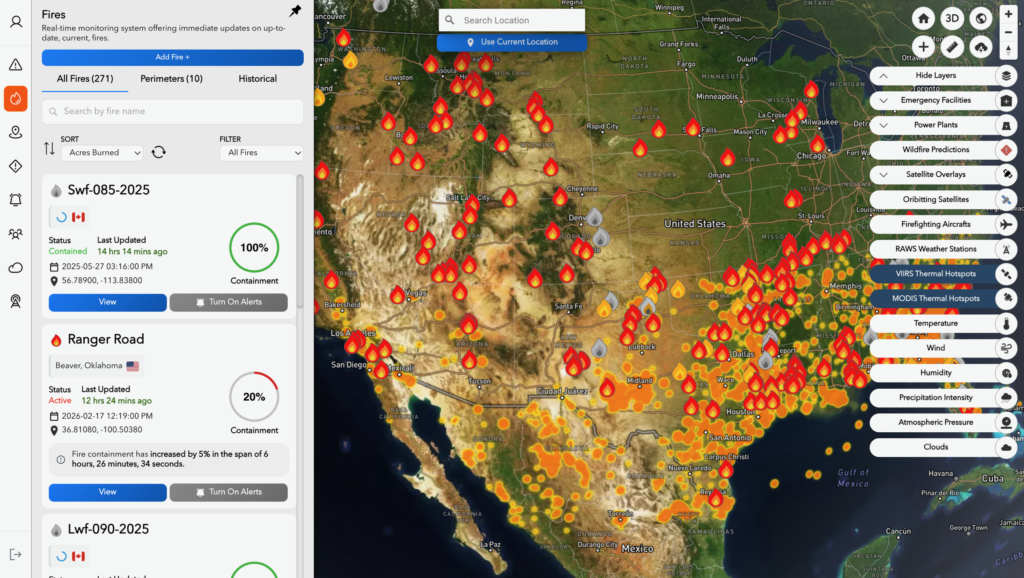Screen dimensions: 1024x578
Task: Open the cloud weather sidebar icon
Action: 16,268
